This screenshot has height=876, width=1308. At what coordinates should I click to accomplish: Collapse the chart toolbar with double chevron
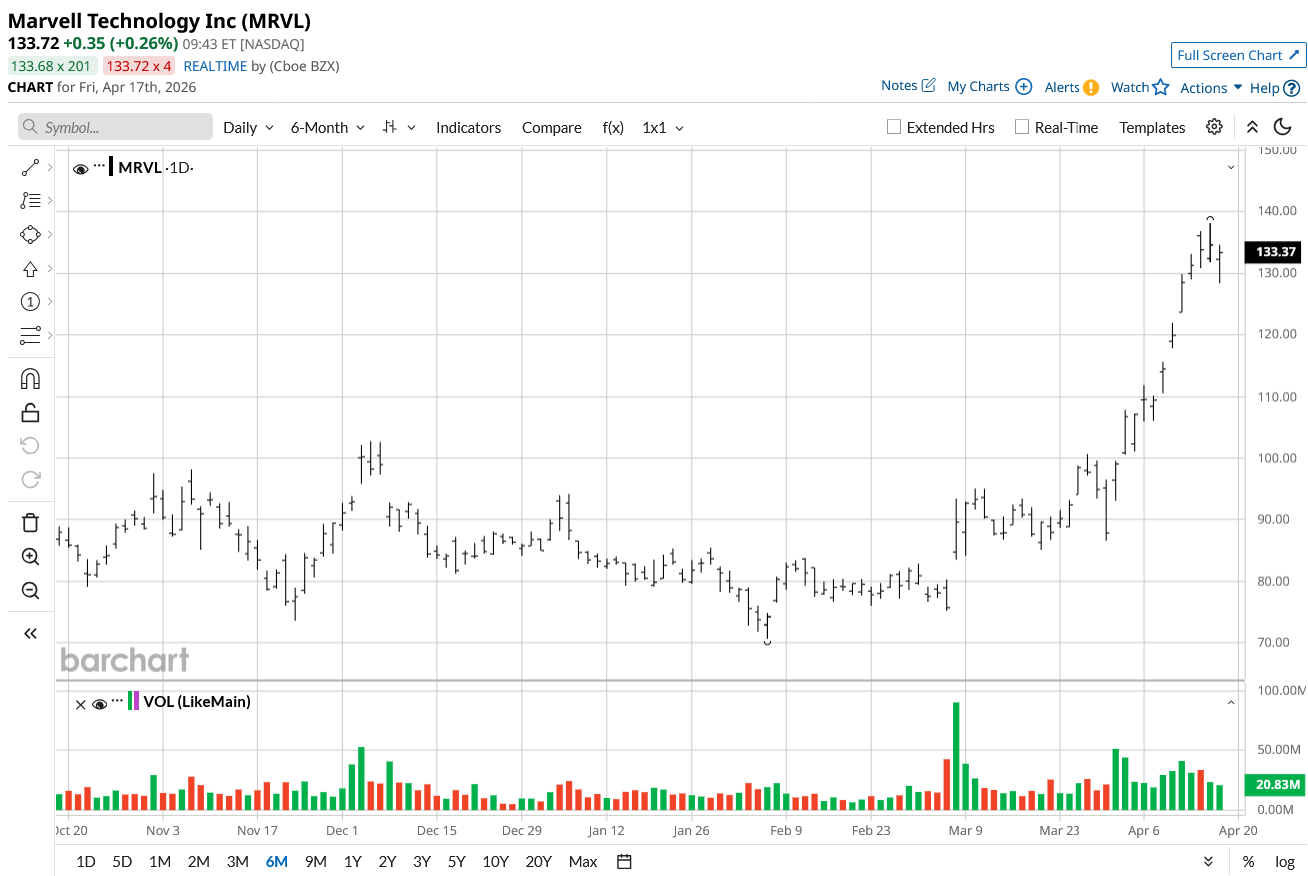(1252, 127)
